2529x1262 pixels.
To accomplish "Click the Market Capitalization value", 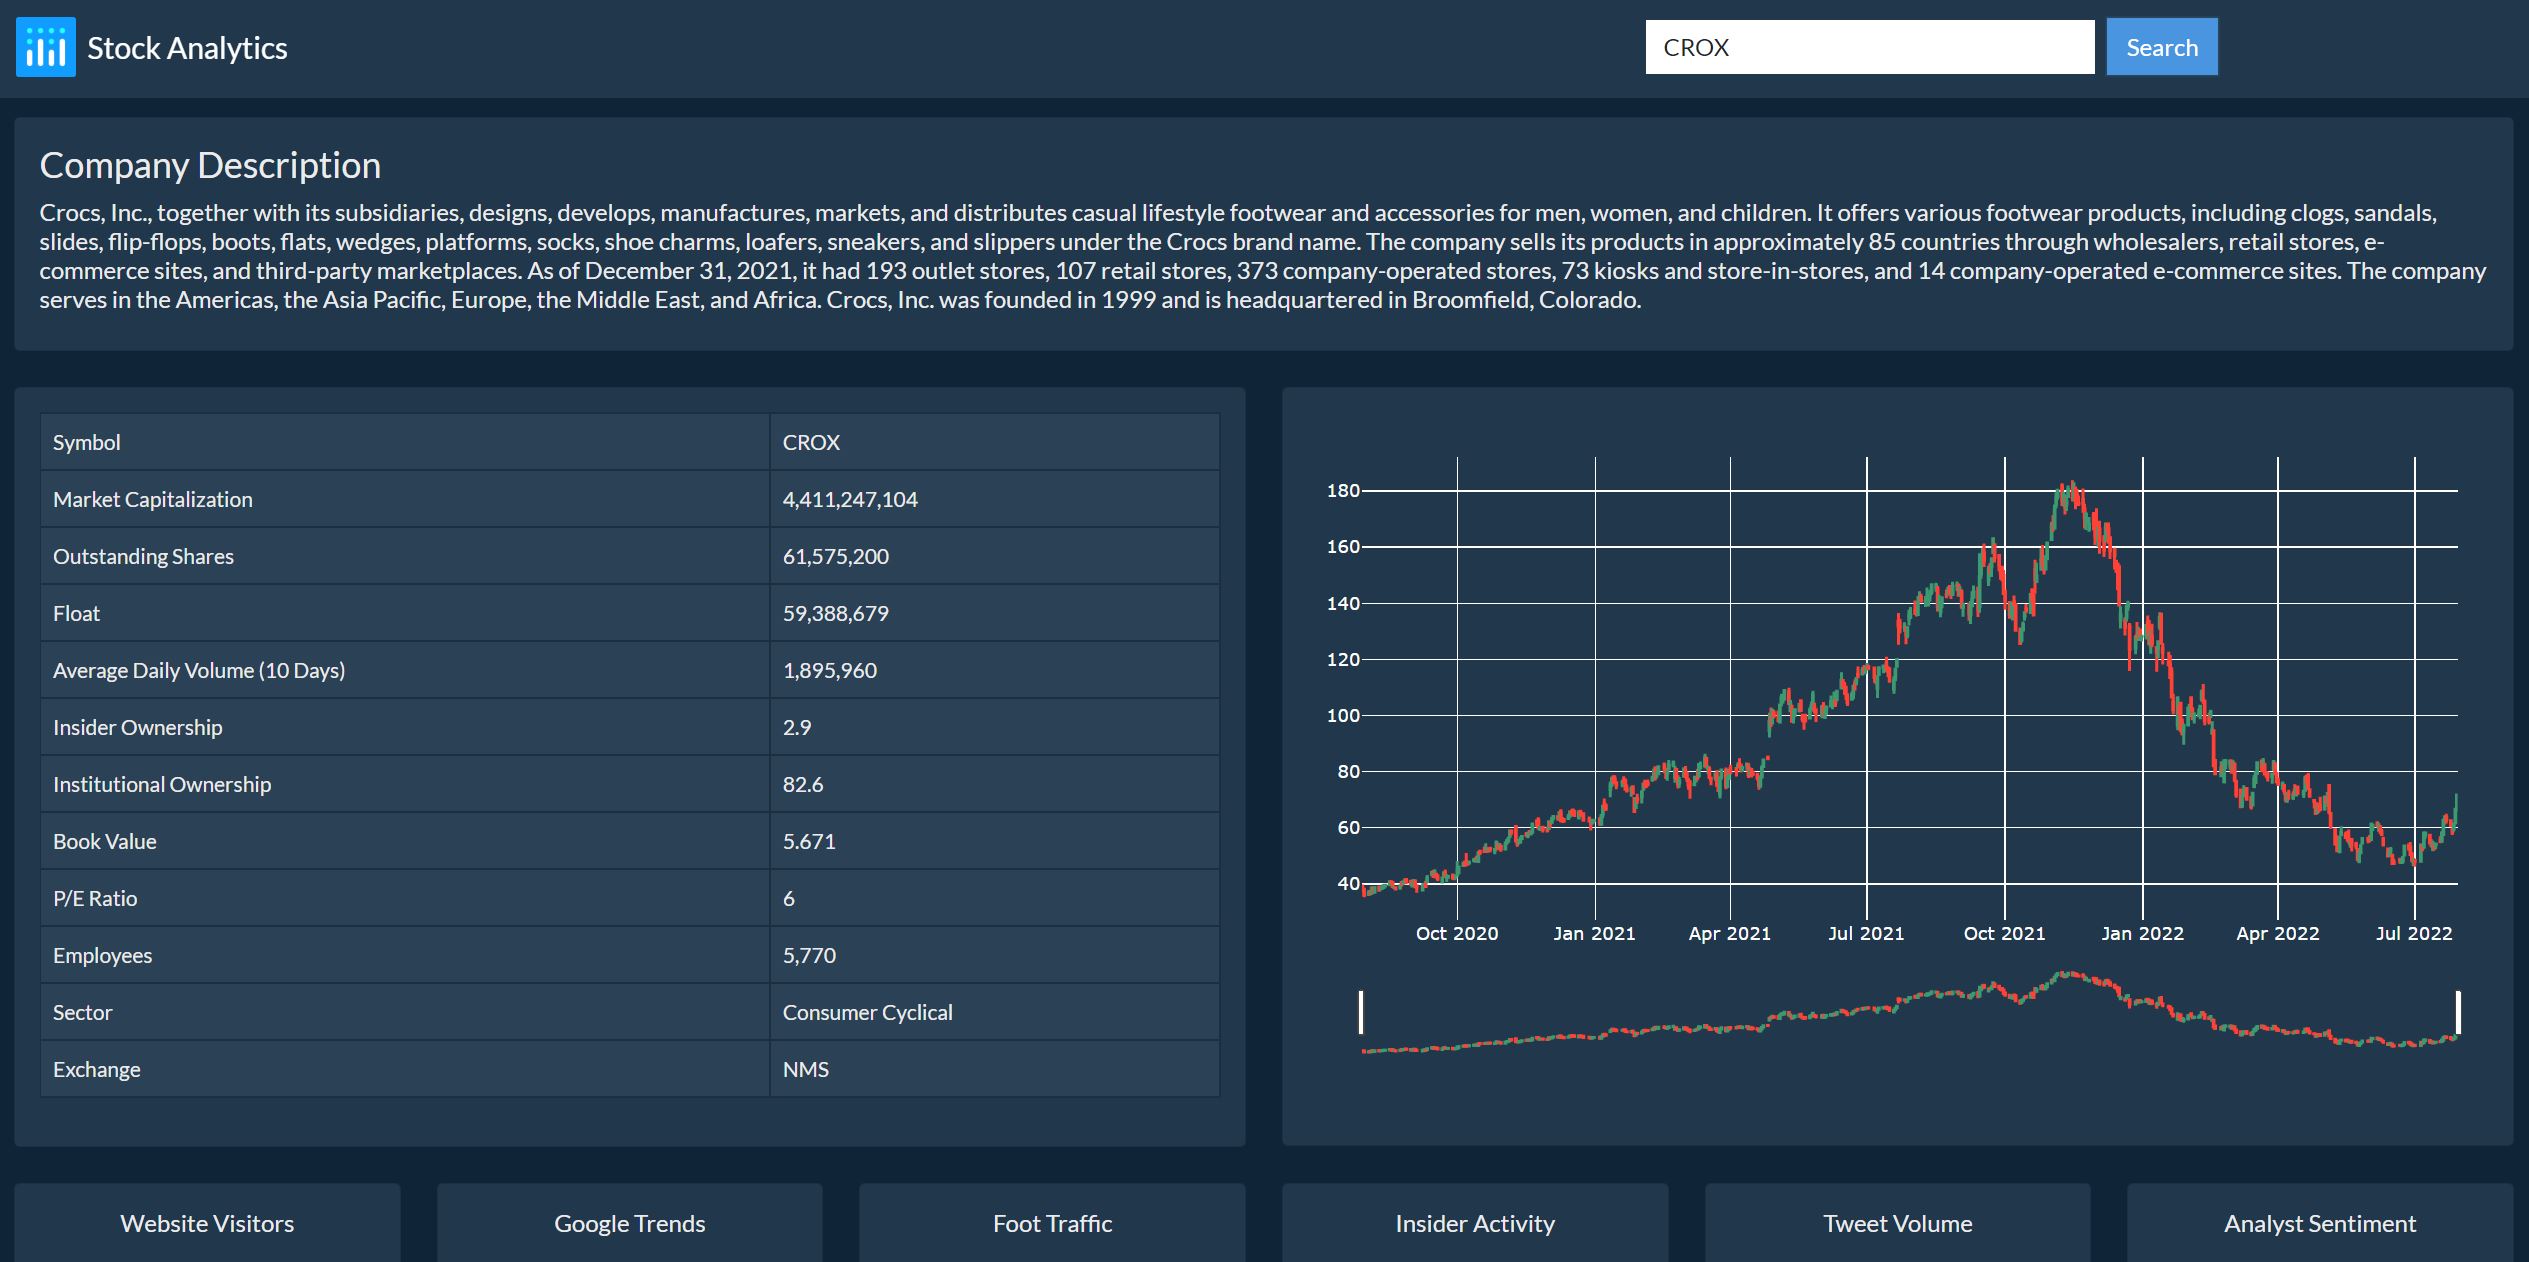I will click(850, 498).
